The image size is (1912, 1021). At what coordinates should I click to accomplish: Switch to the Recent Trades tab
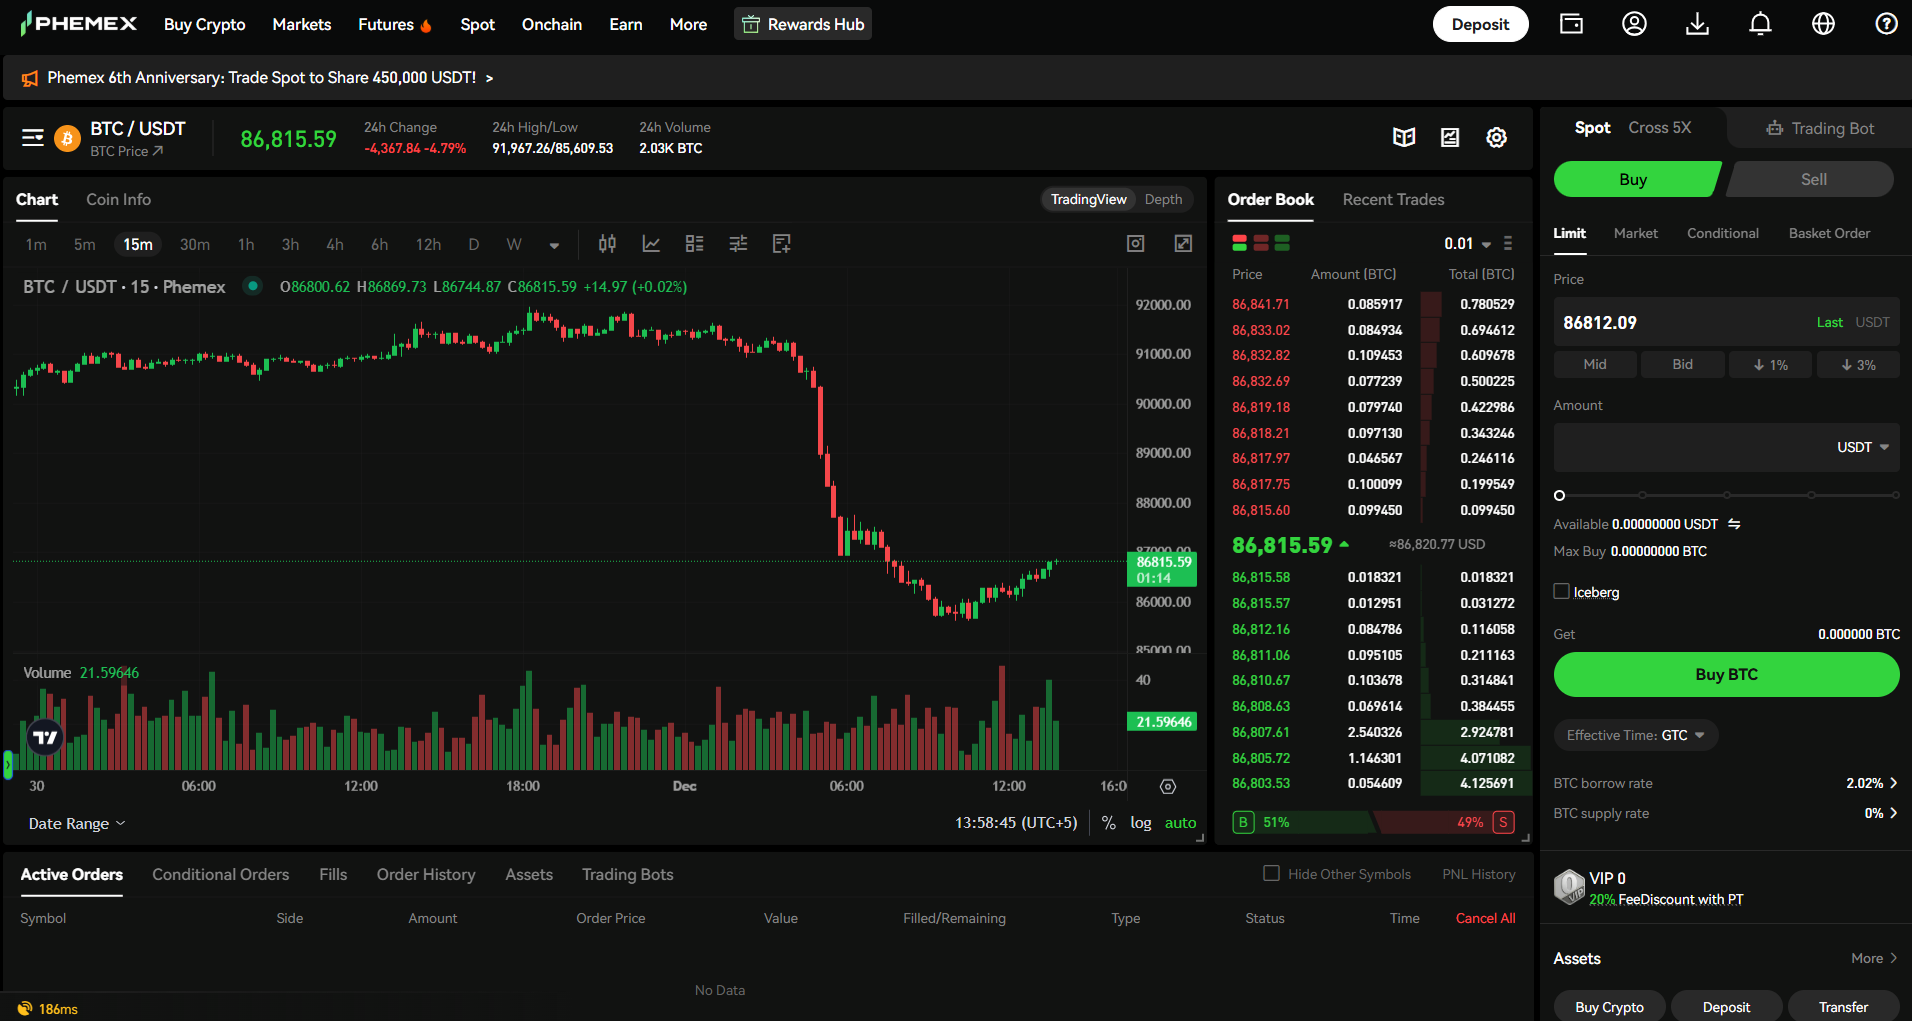coord(1393,199)
